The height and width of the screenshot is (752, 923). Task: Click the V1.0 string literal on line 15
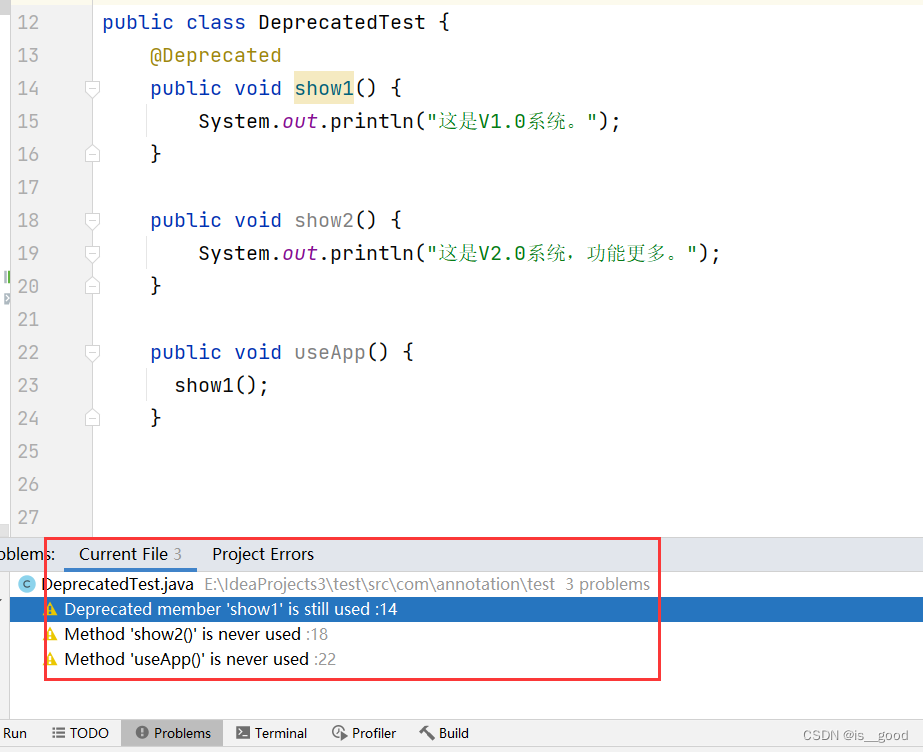point(512,121)
